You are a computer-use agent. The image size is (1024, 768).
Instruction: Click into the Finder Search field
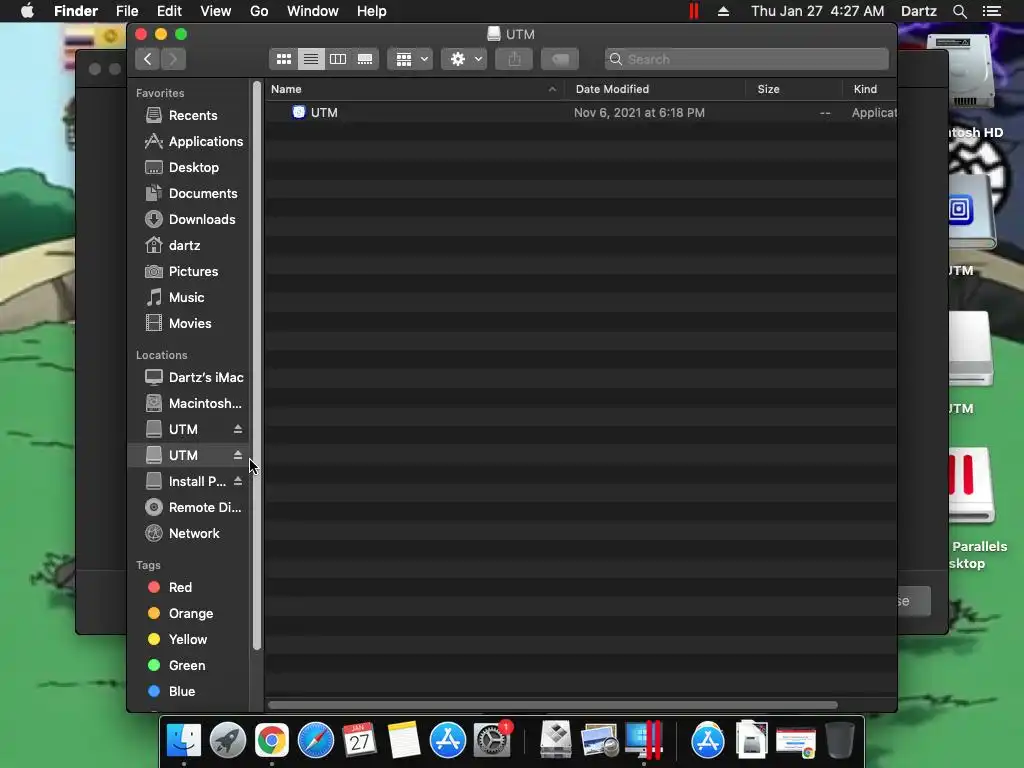(746, 59)
